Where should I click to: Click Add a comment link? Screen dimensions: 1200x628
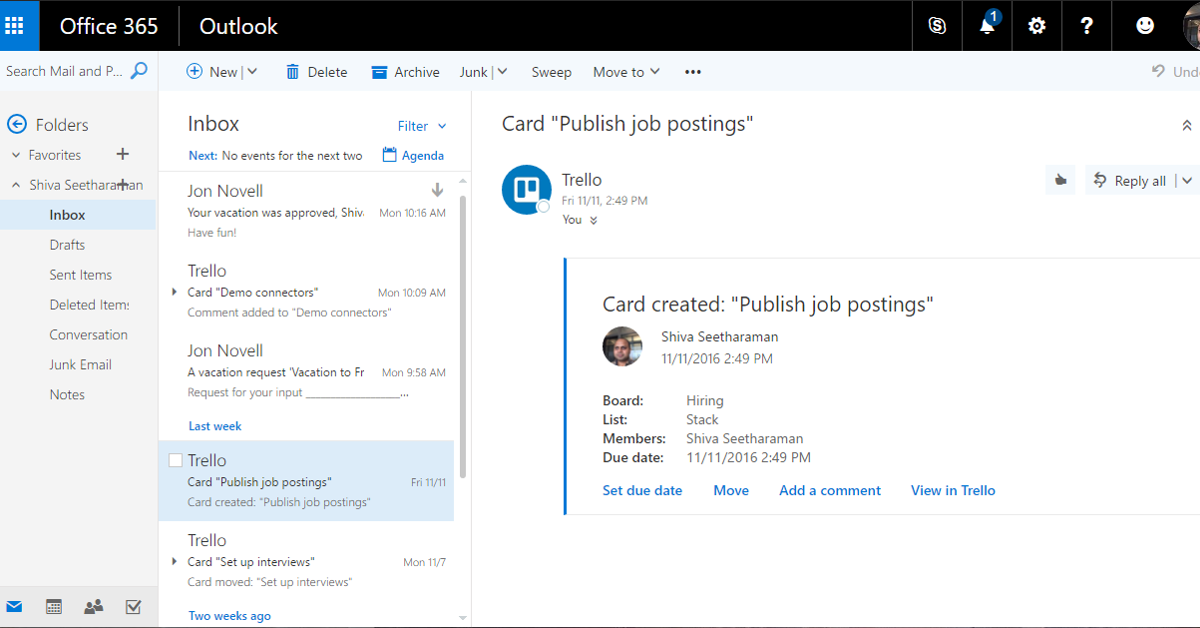[x=830, y=490]
